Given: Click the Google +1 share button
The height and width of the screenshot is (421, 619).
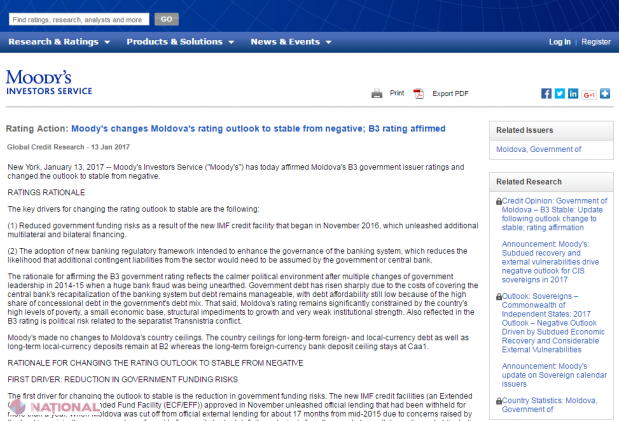Looking at the screenshot, I should click(590, 93).
